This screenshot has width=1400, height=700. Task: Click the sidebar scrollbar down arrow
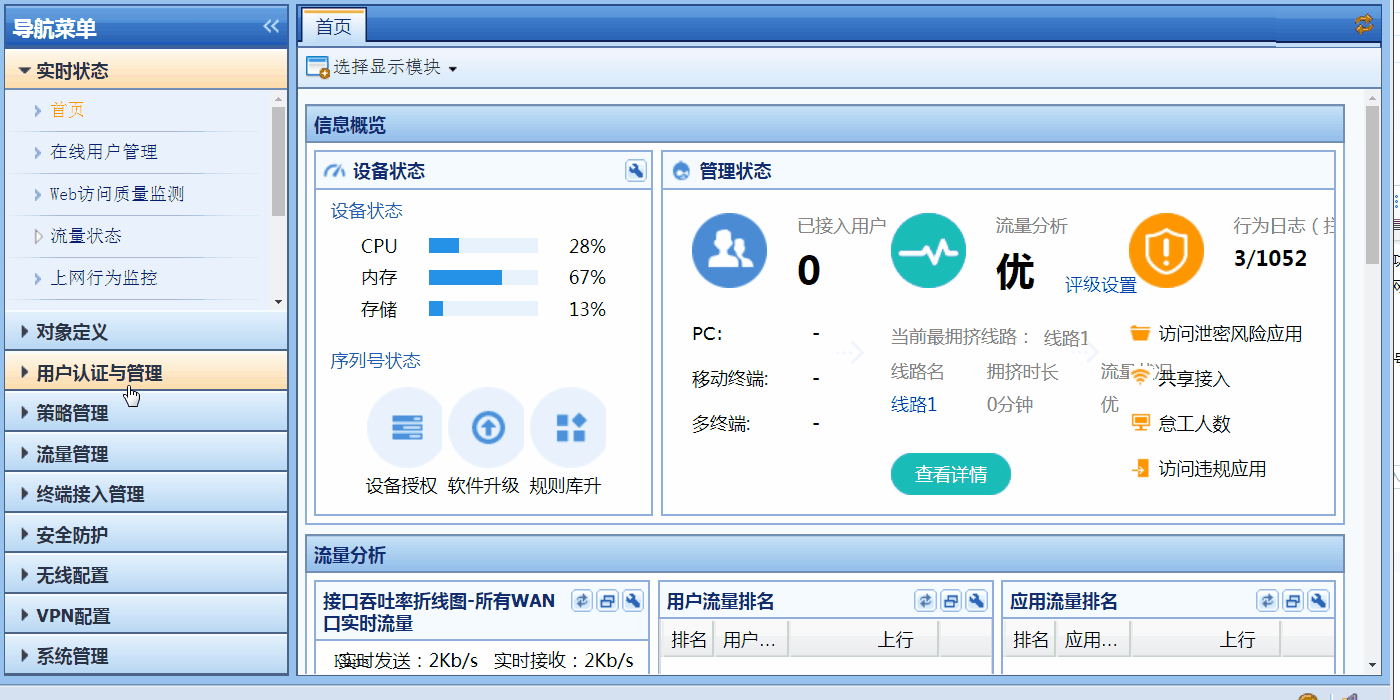click(280, 302)
